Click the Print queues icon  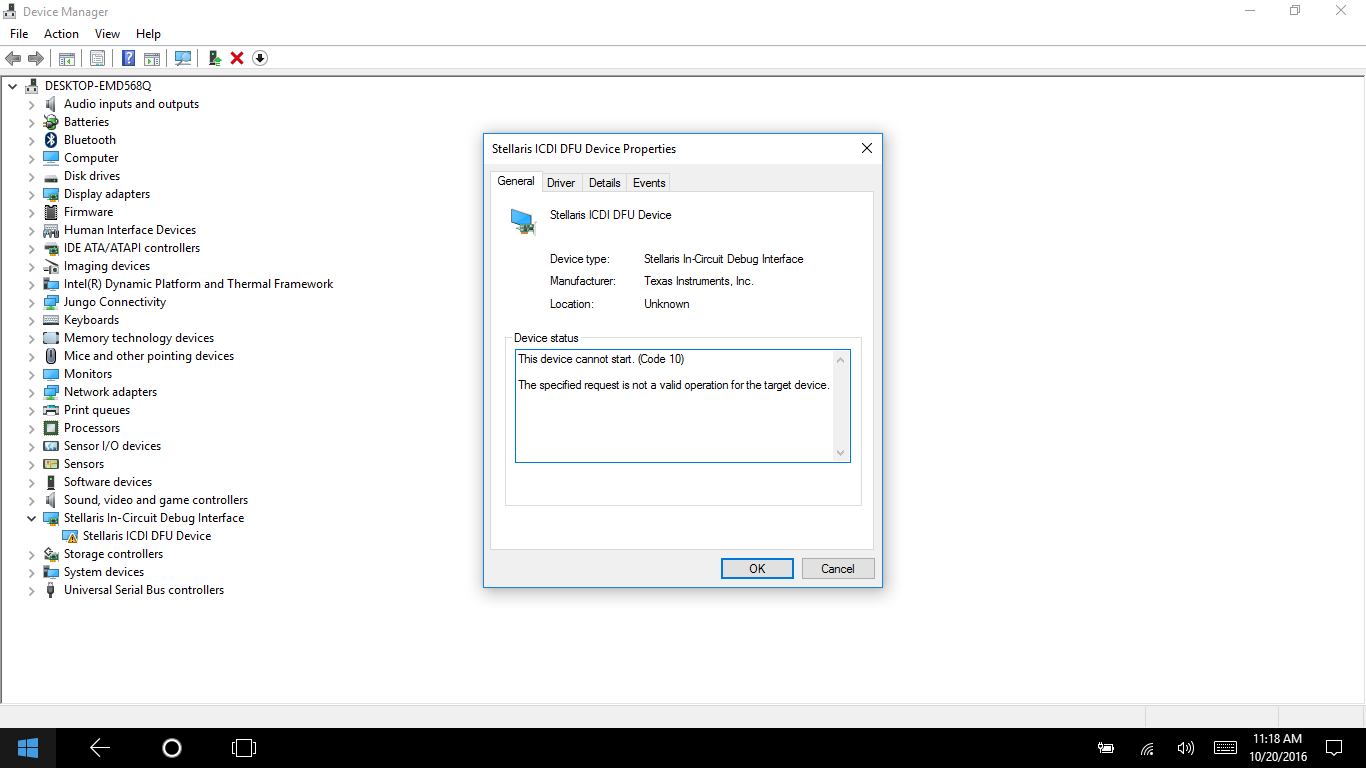pos(51,410)
